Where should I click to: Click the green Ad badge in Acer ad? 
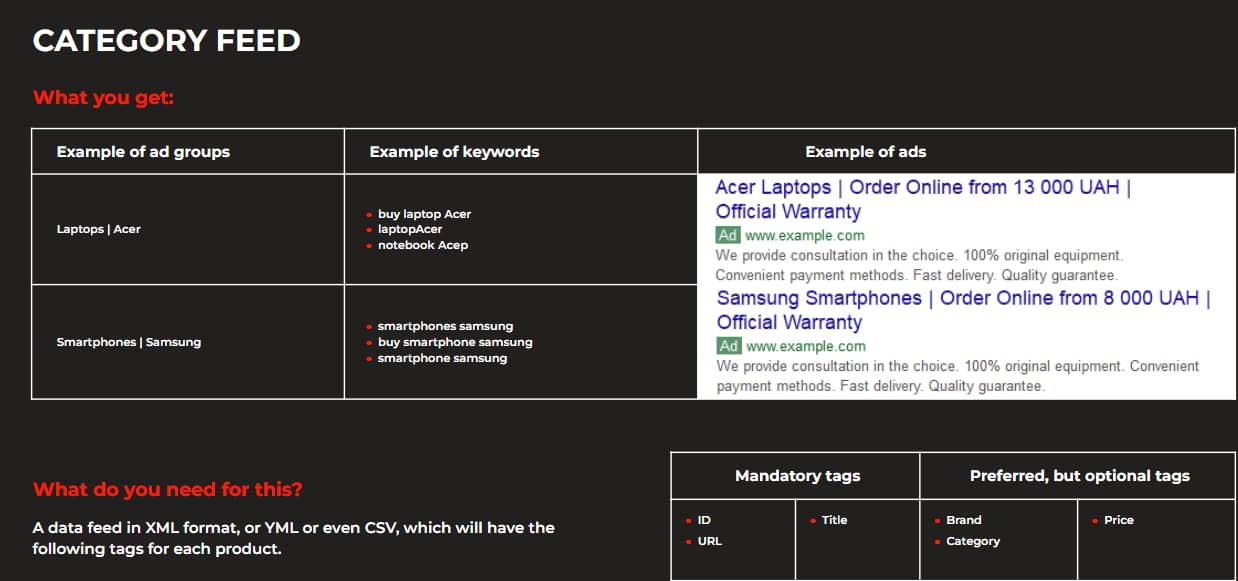point(727,236)
